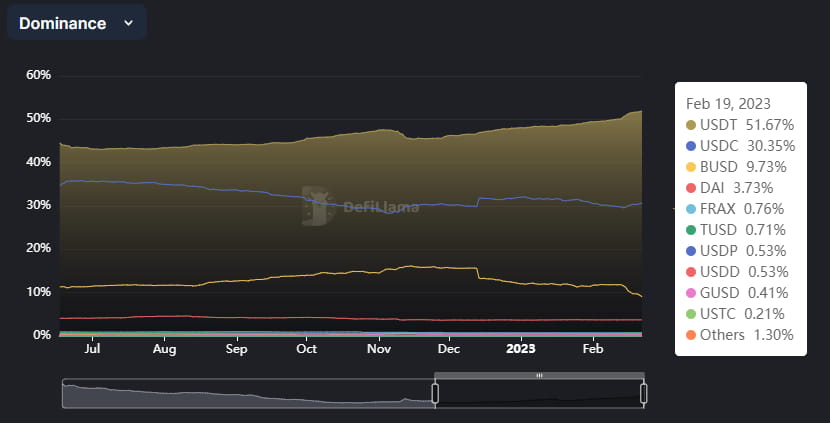
Task: Click the 'USTC 0.21%' tooltip entry
Action: click(x=735, y=314)
